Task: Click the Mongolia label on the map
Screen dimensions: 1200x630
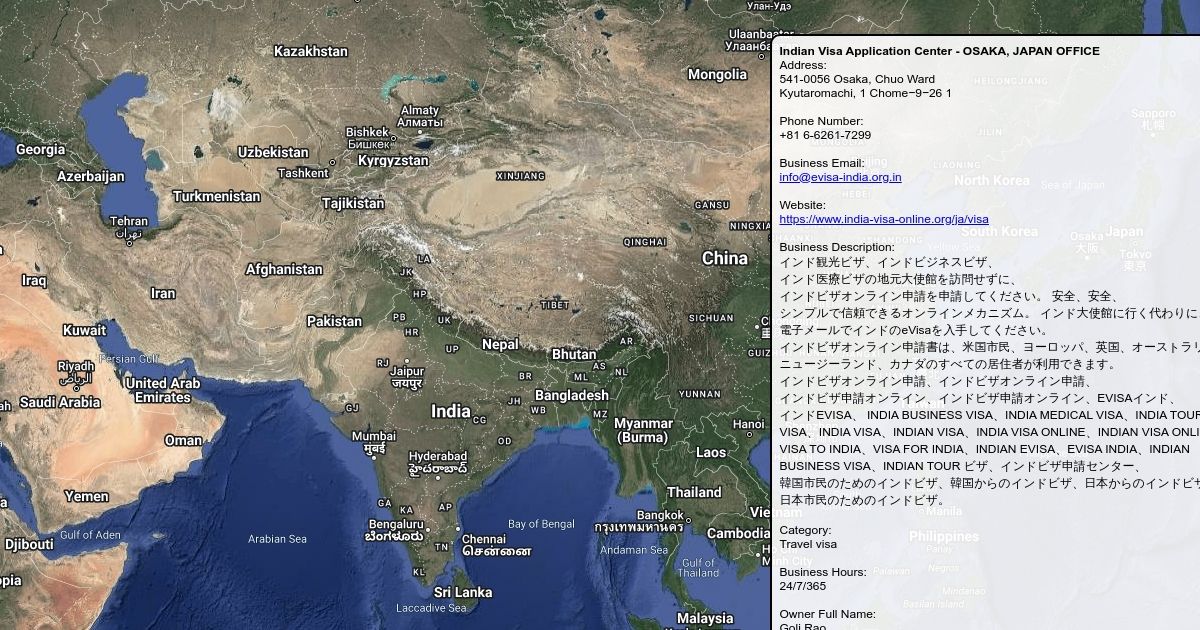Action: click(717, 74)
